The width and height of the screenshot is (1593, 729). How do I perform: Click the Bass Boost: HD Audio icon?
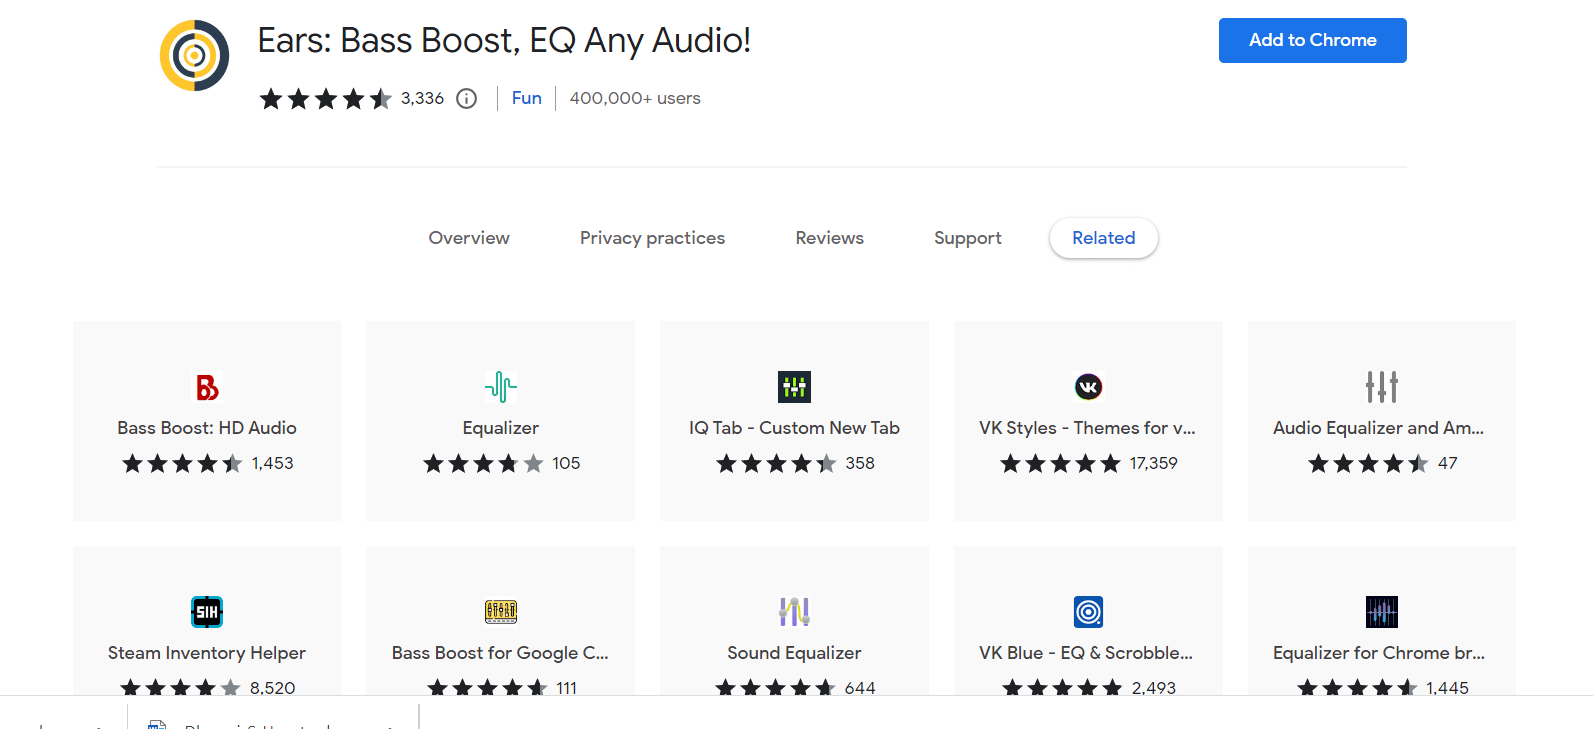[207, 387]
